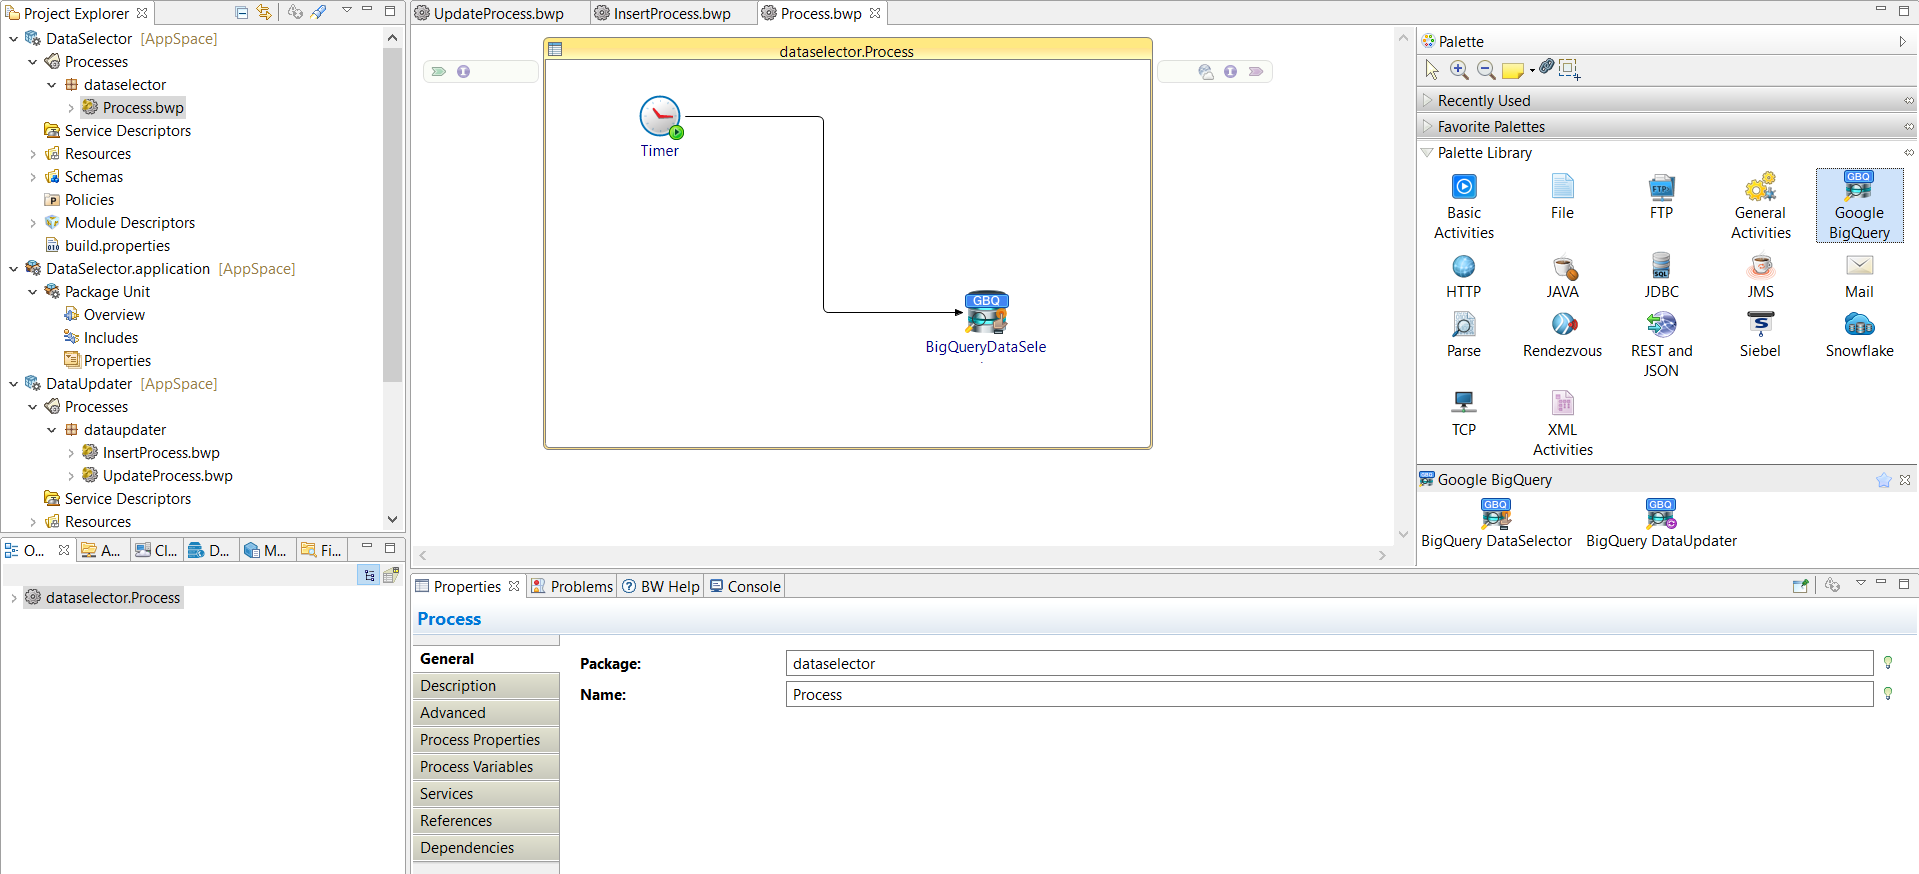Select the palette Note tool
The width and height of the screenshot is (1919, 874).
(1513, 70)
